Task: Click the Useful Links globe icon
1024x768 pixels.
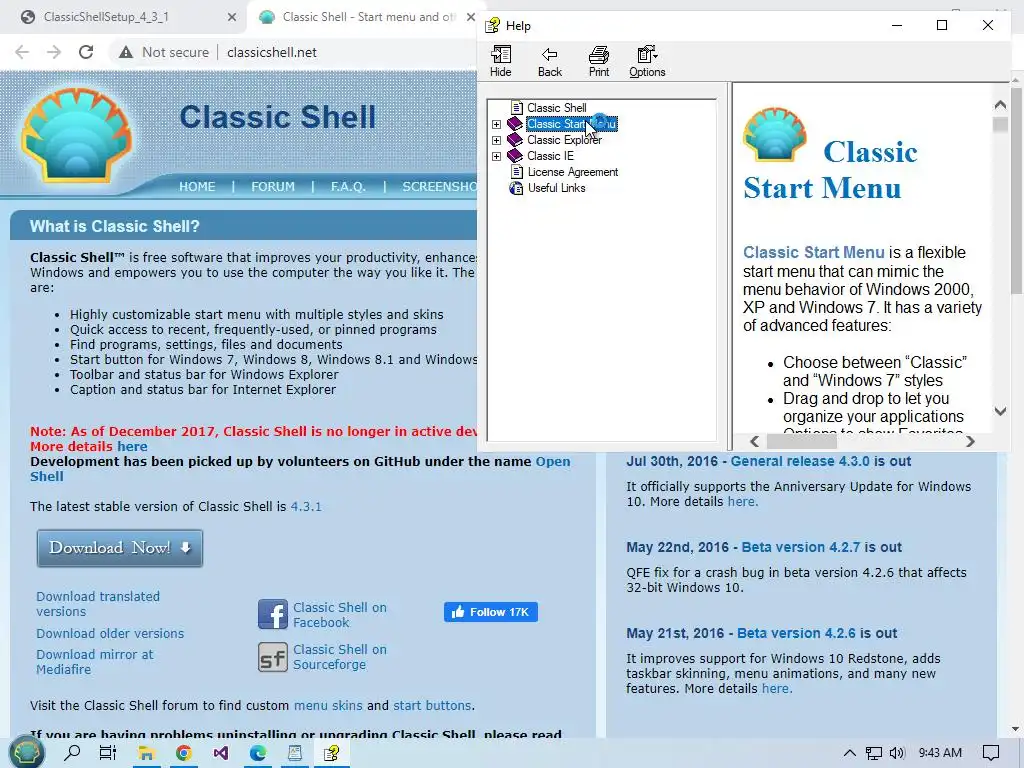Action: (516, 188)
